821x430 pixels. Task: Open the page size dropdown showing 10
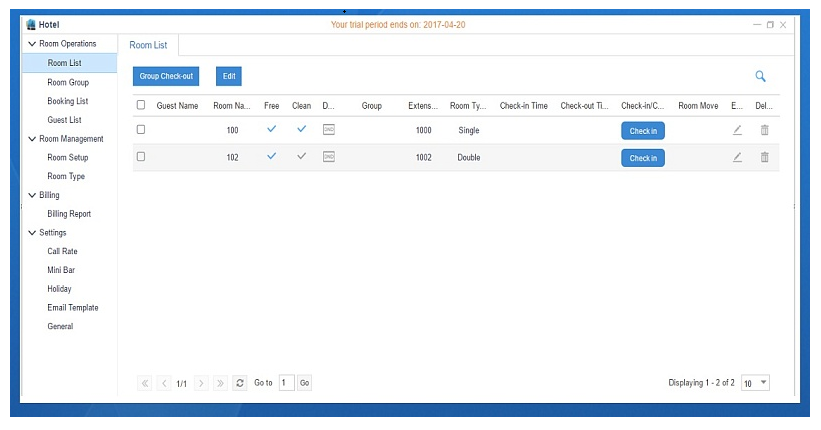[x=756, y=383]
